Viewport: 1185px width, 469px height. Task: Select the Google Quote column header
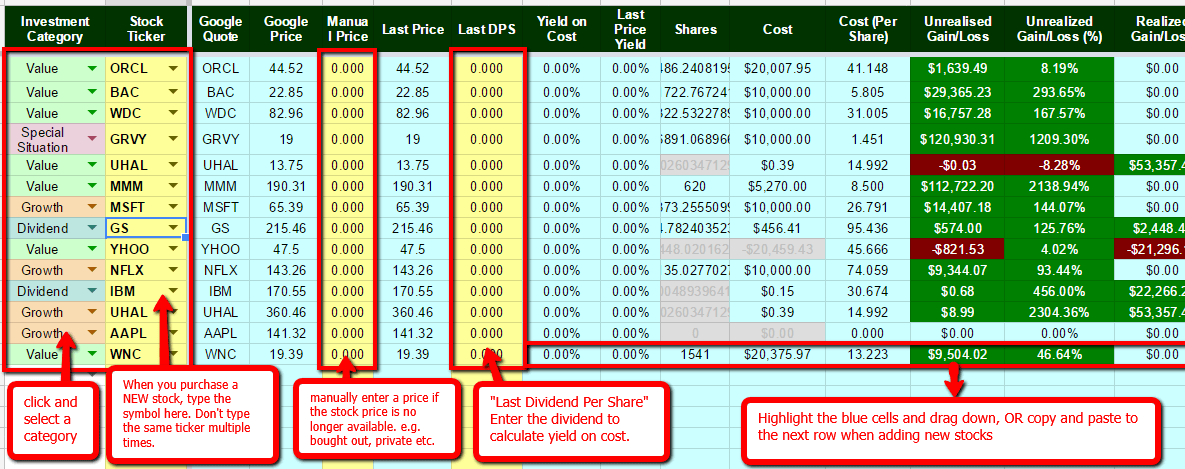click(x=221, y=29)
